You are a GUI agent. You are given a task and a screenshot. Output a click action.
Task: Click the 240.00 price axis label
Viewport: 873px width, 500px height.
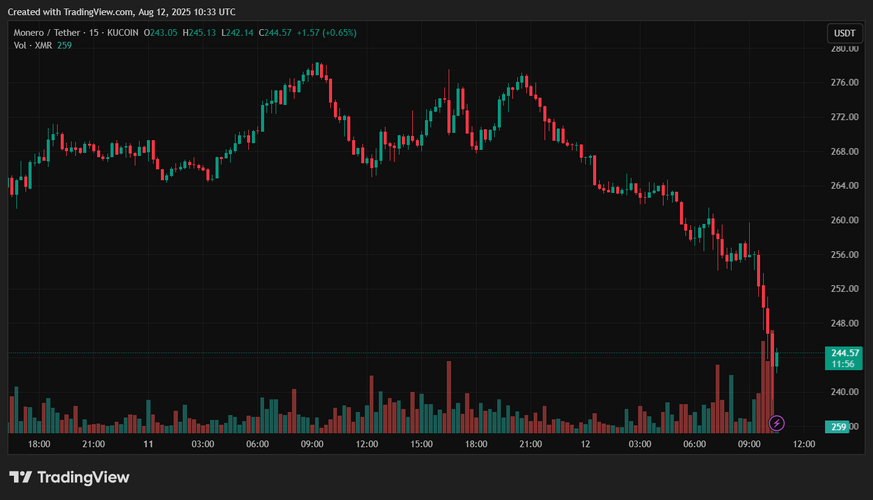[845, 392]
